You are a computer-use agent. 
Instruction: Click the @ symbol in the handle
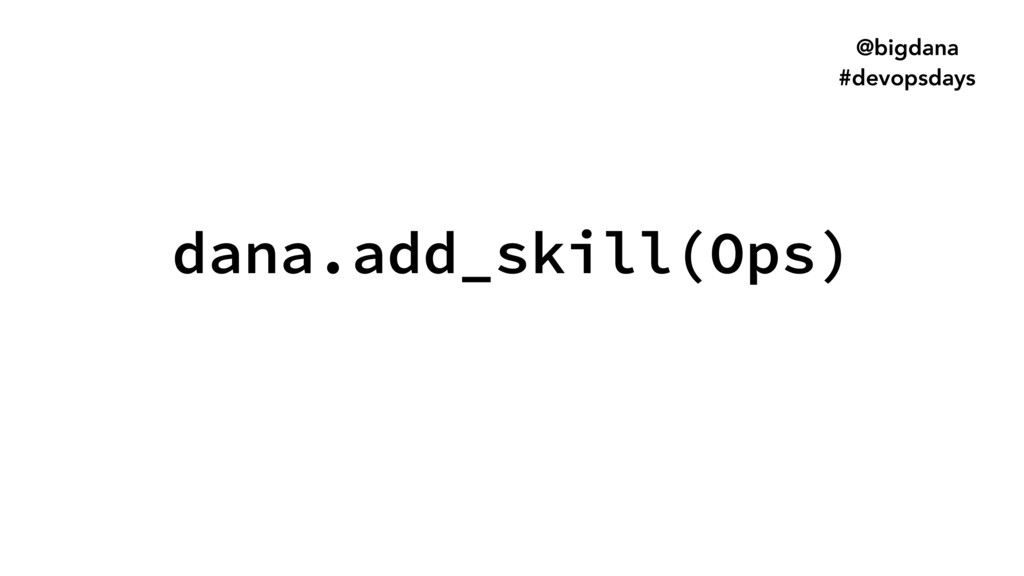(865, 48)
